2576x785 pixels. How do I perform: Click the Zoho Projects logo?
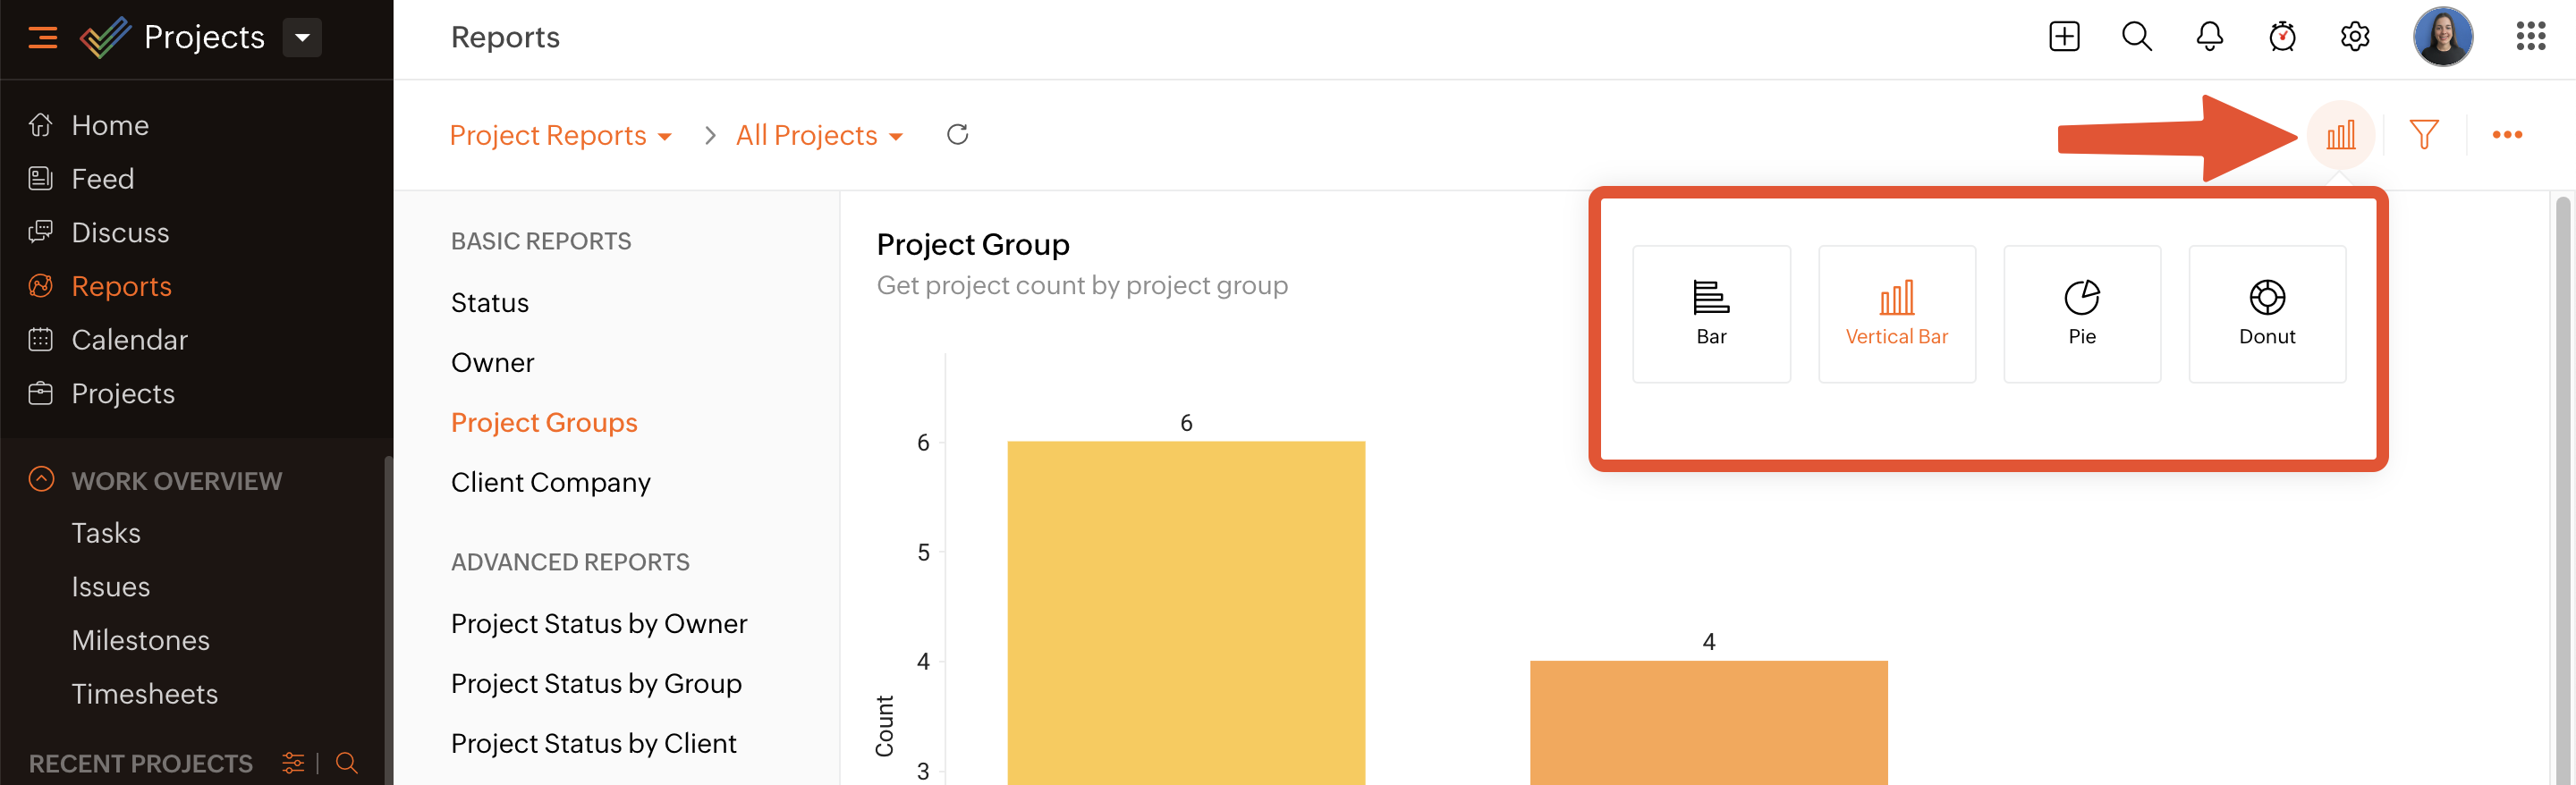105,38
